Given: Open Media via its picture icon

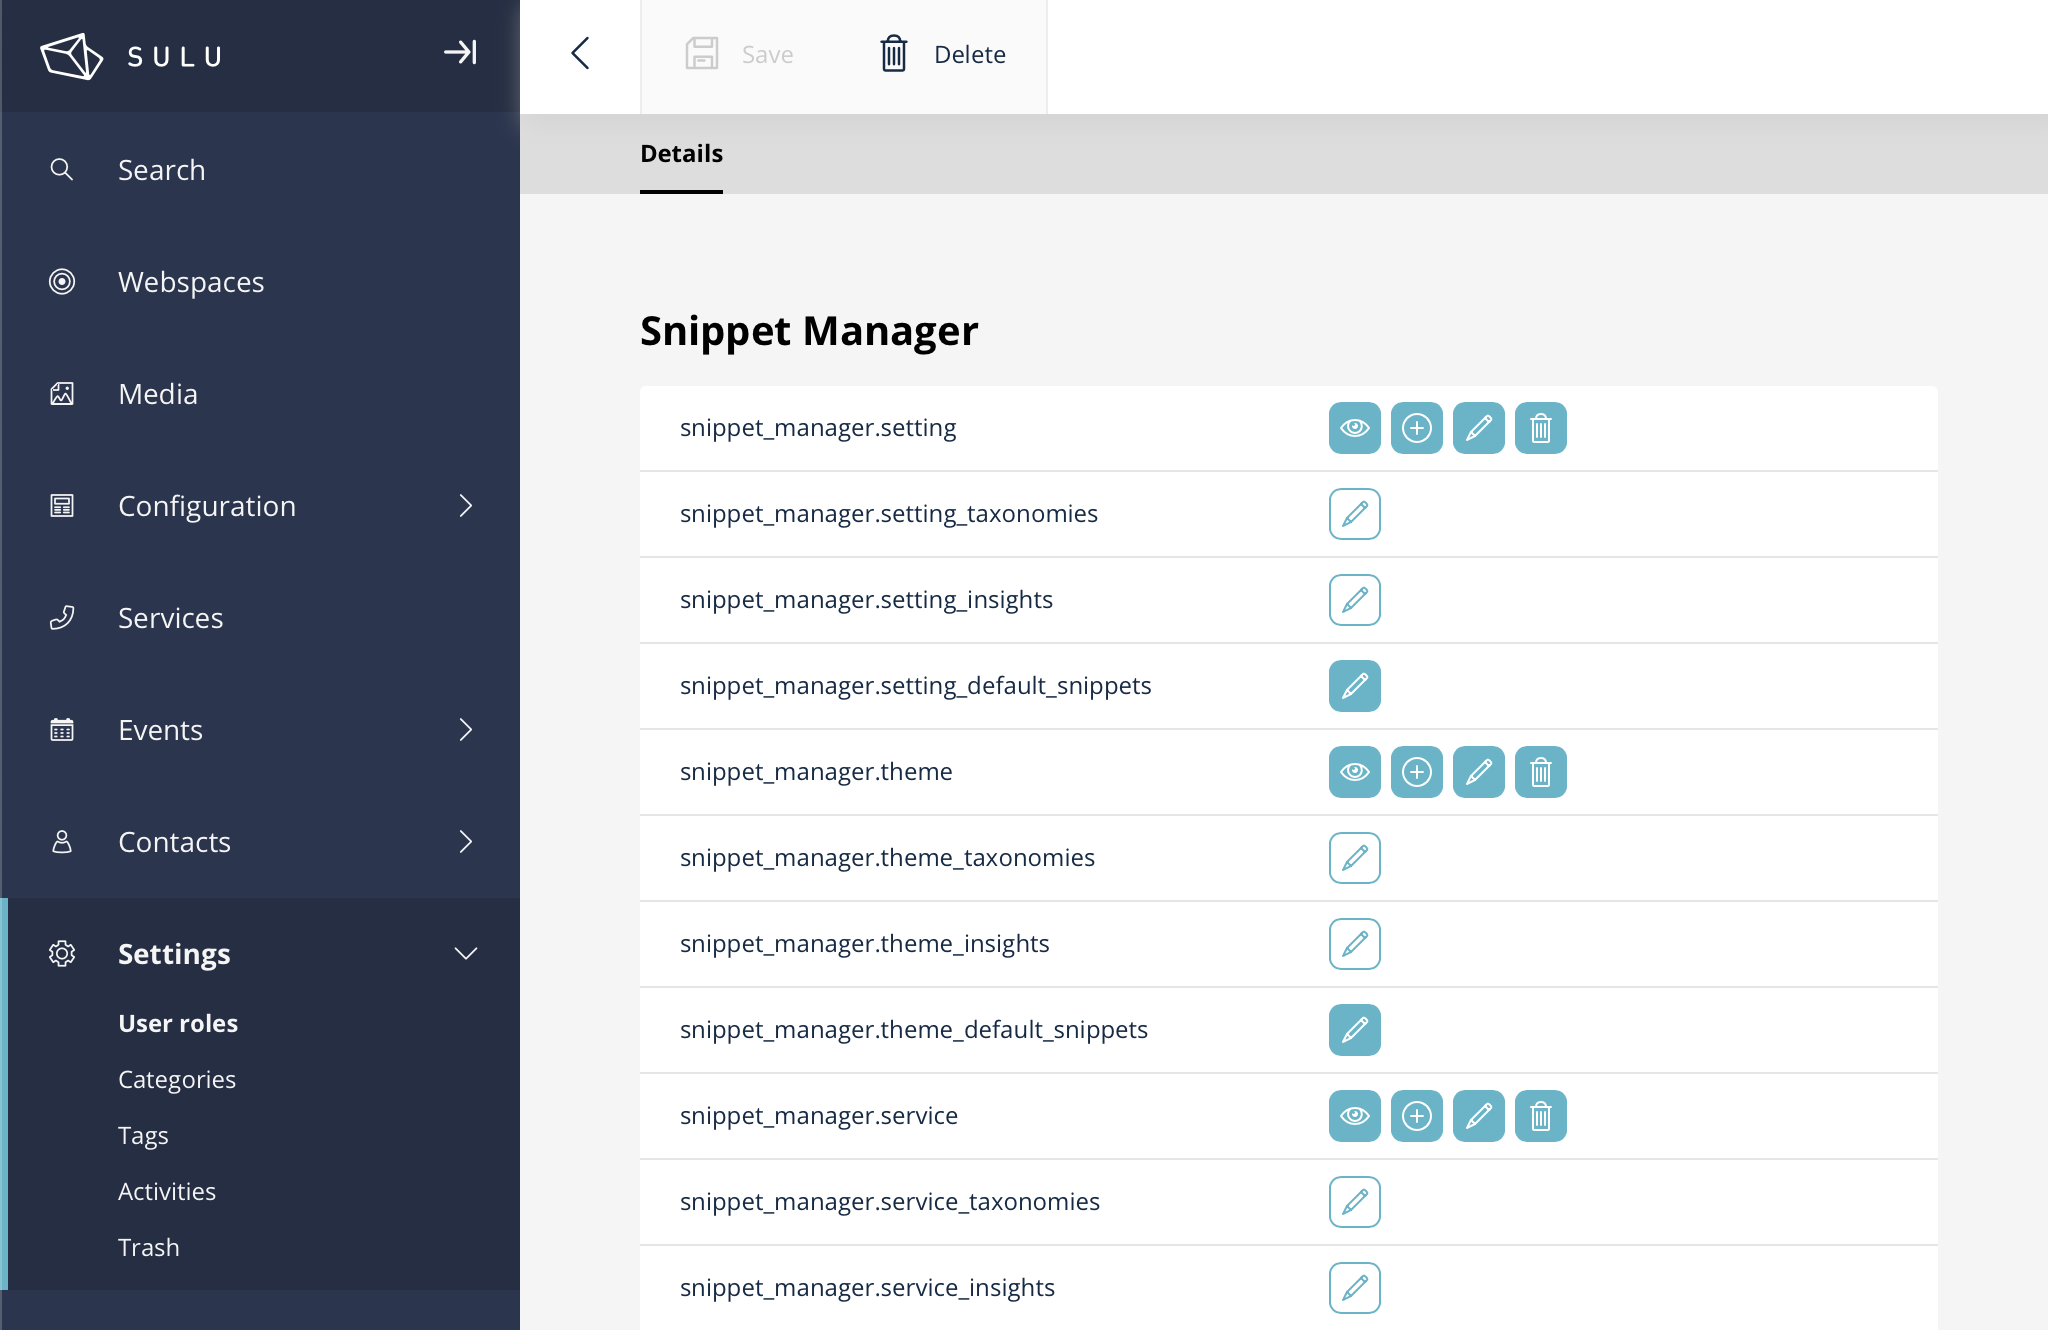Looking at the screenshot, I should [x=62, y=394].
